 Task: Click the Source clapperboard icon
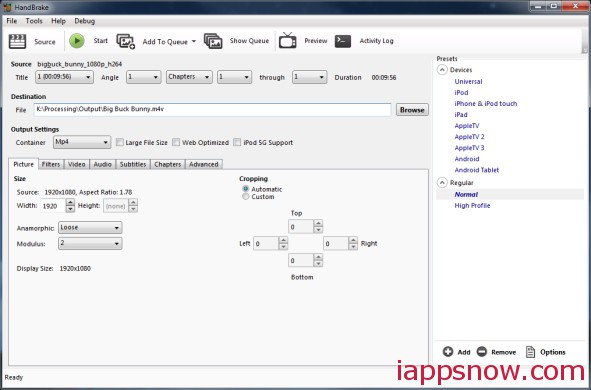coord(17,41)
